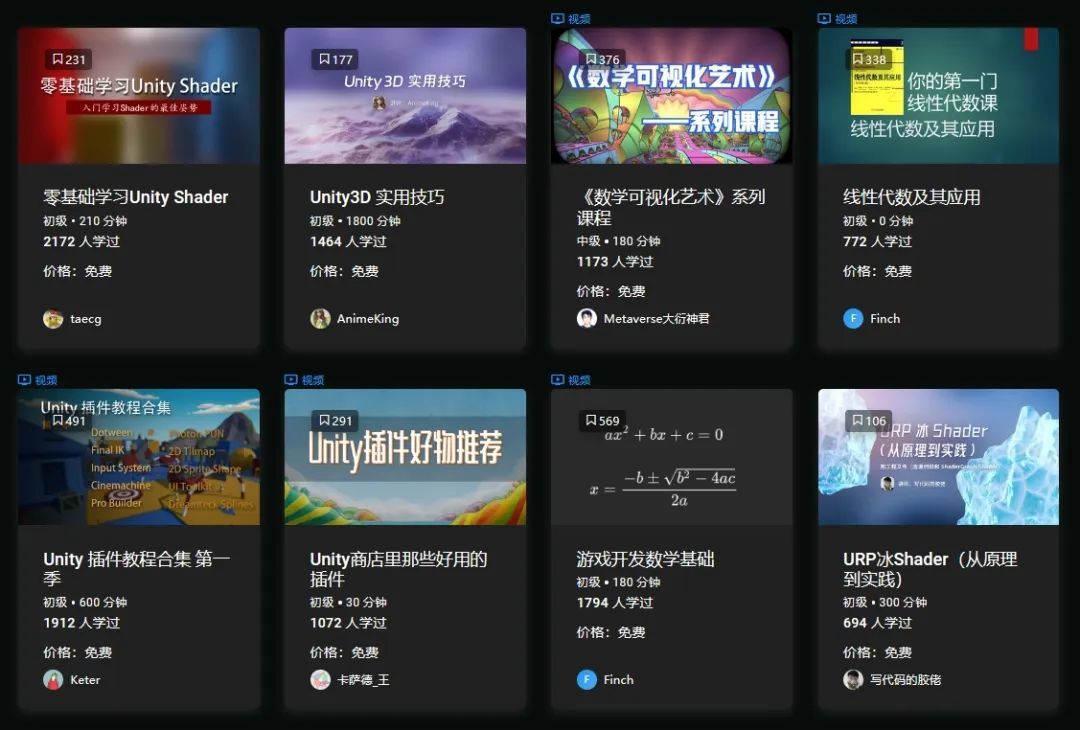This screenshot has width=1080, height=730.
Task: Click the 你的第一门线性代数课 thumbnail
Action: click(938, 96)
